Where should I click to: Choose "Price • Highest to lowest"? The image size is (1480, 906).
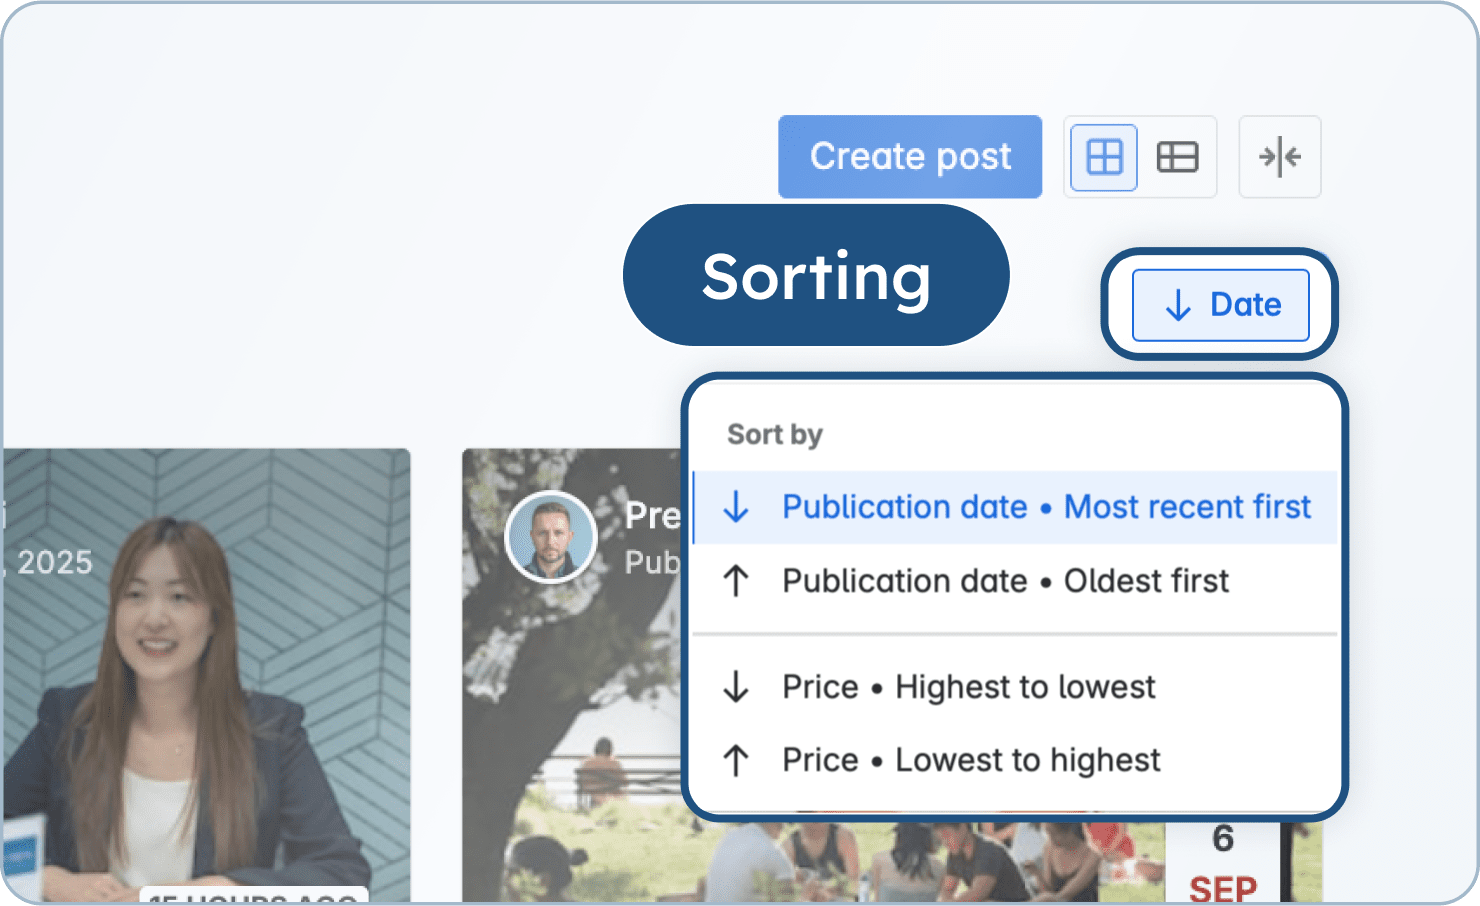(x=967, y=687)
